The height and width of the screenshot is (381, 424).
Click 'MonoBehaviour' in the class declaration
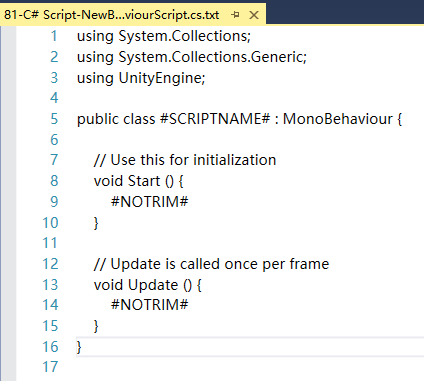(338, 119)
